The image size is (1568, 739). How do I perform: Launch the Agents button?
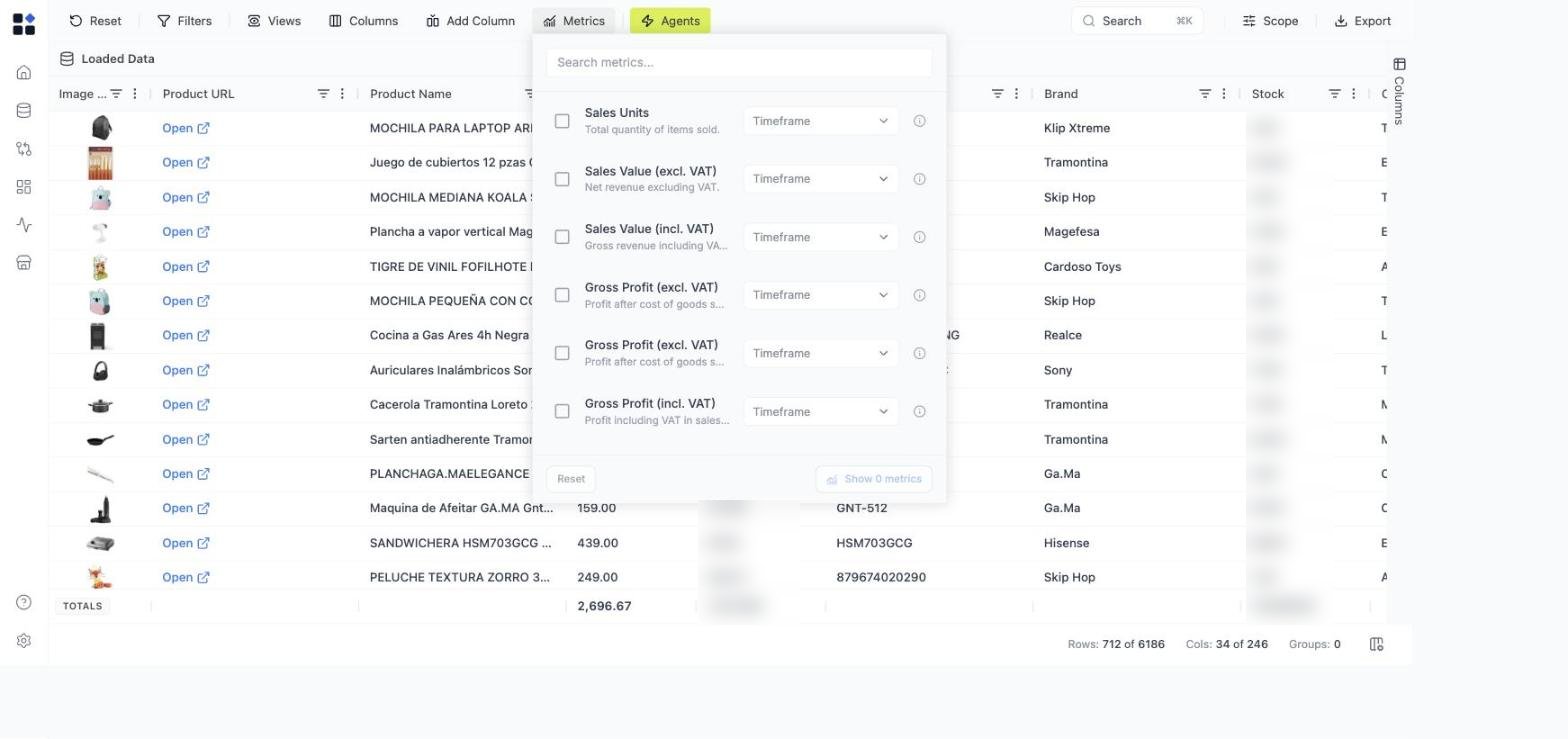pos(670,21)
